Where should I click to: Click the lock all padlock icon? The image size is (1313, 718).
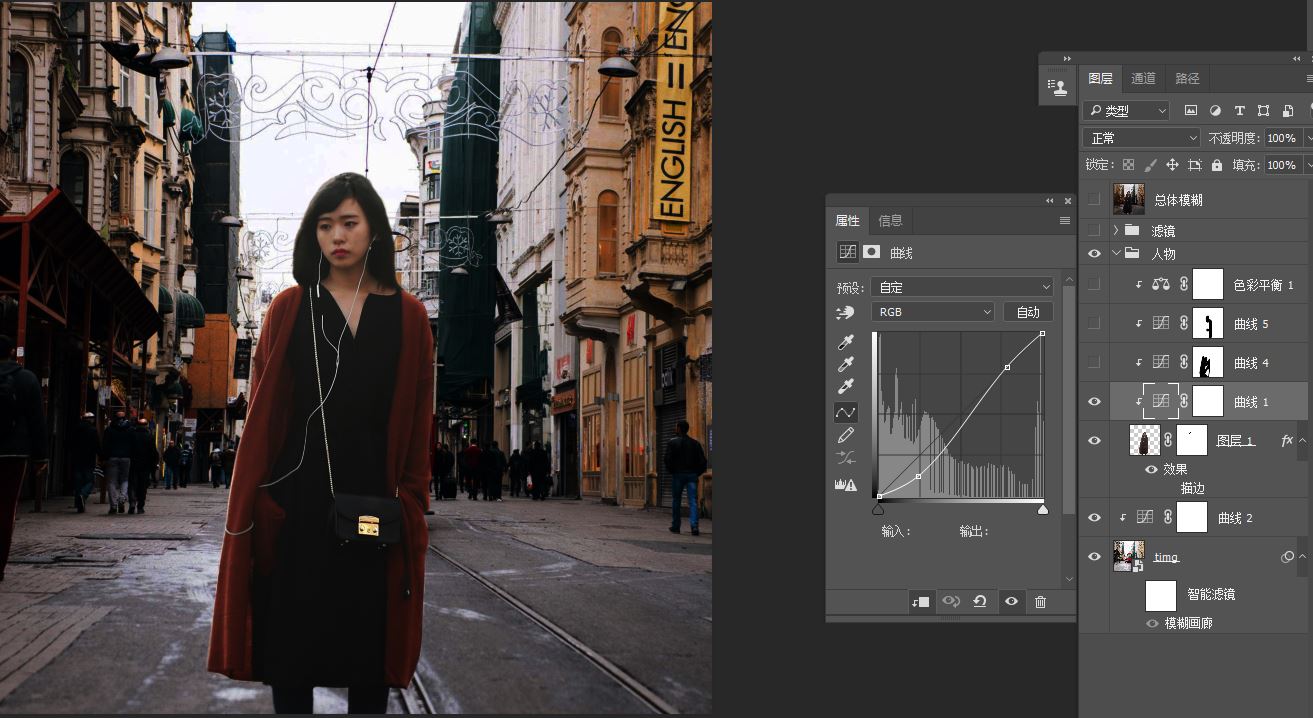(1216, 165)
